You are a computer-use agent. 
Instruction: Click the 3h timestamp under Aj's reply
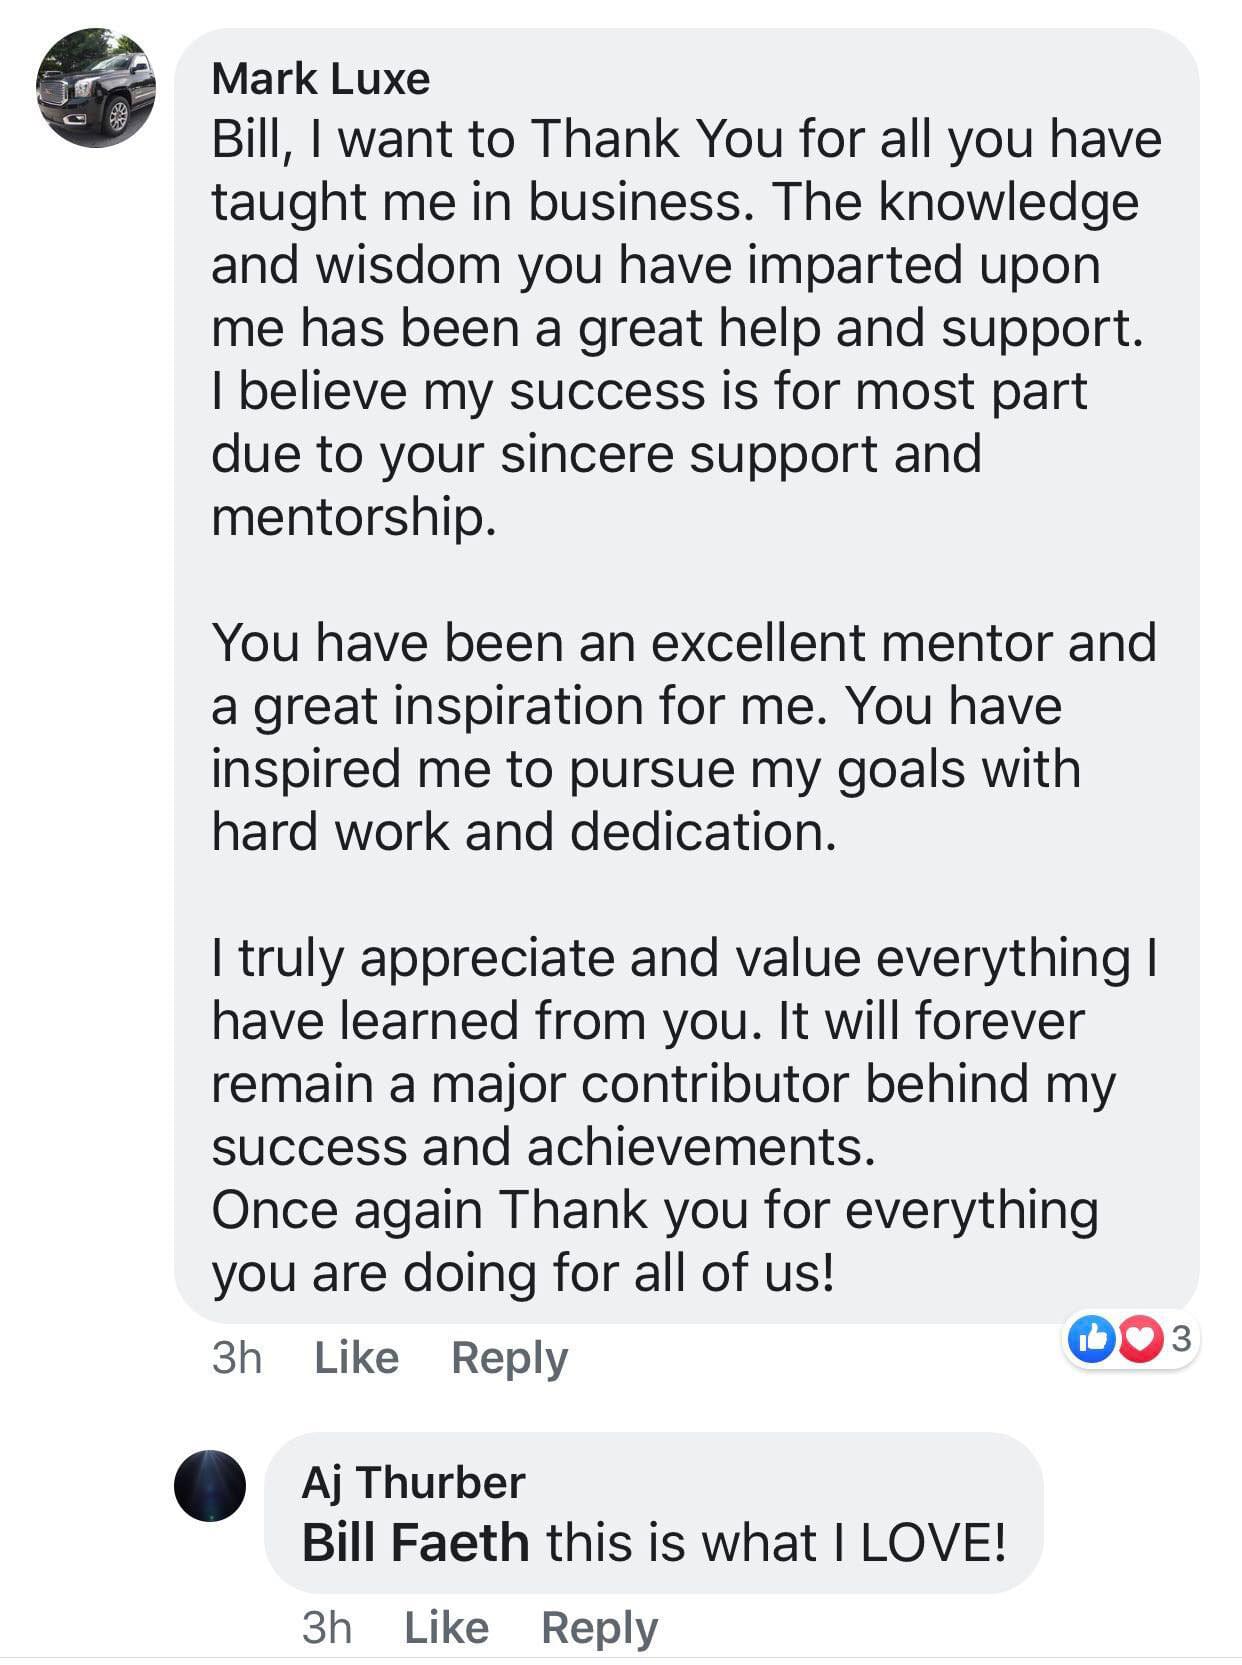click(327, 1627)
